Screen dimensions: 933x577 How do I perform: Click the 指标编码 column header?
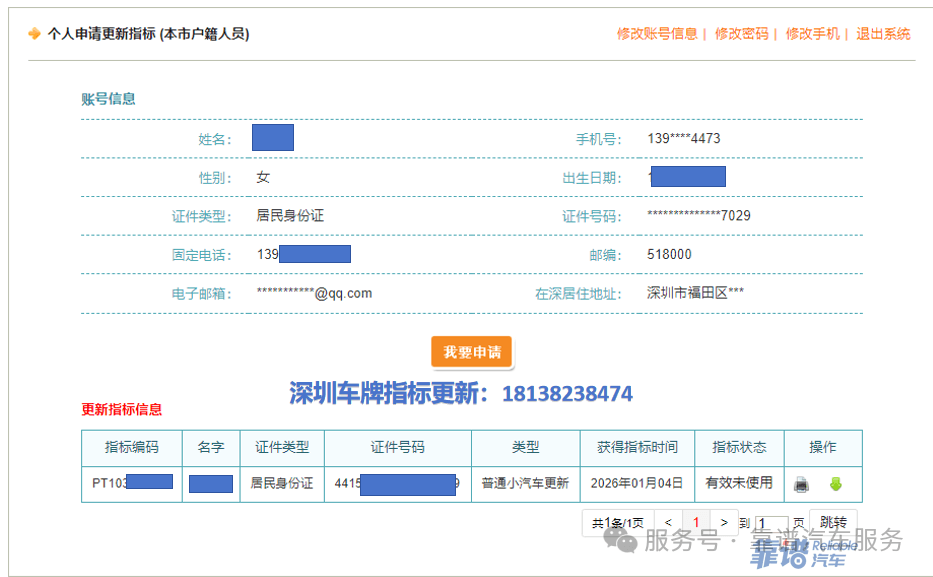tap(132, 447)
